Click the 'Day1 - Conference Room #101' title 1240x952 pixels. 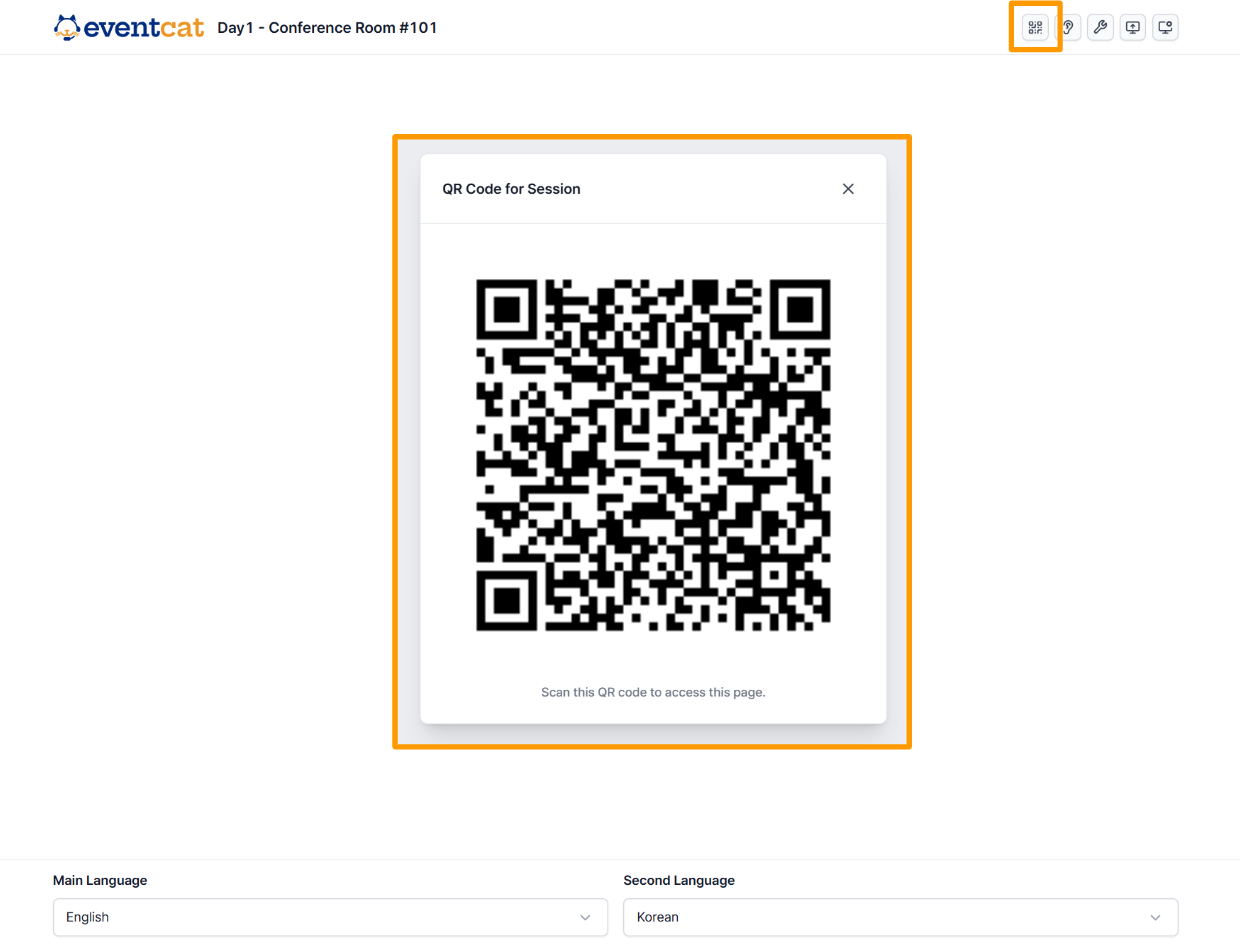click(327, 28)
